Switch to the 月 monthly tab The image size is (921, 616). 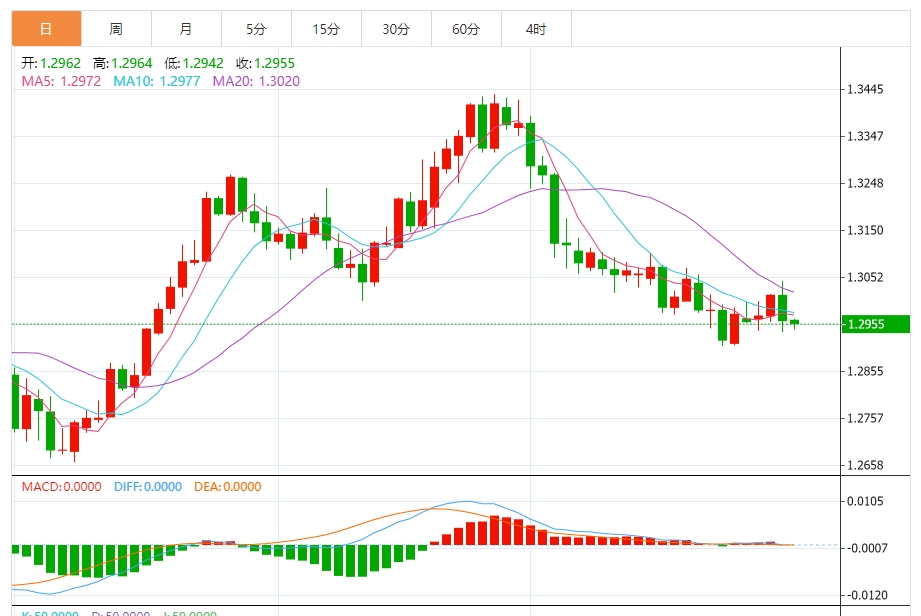point(186,28)
